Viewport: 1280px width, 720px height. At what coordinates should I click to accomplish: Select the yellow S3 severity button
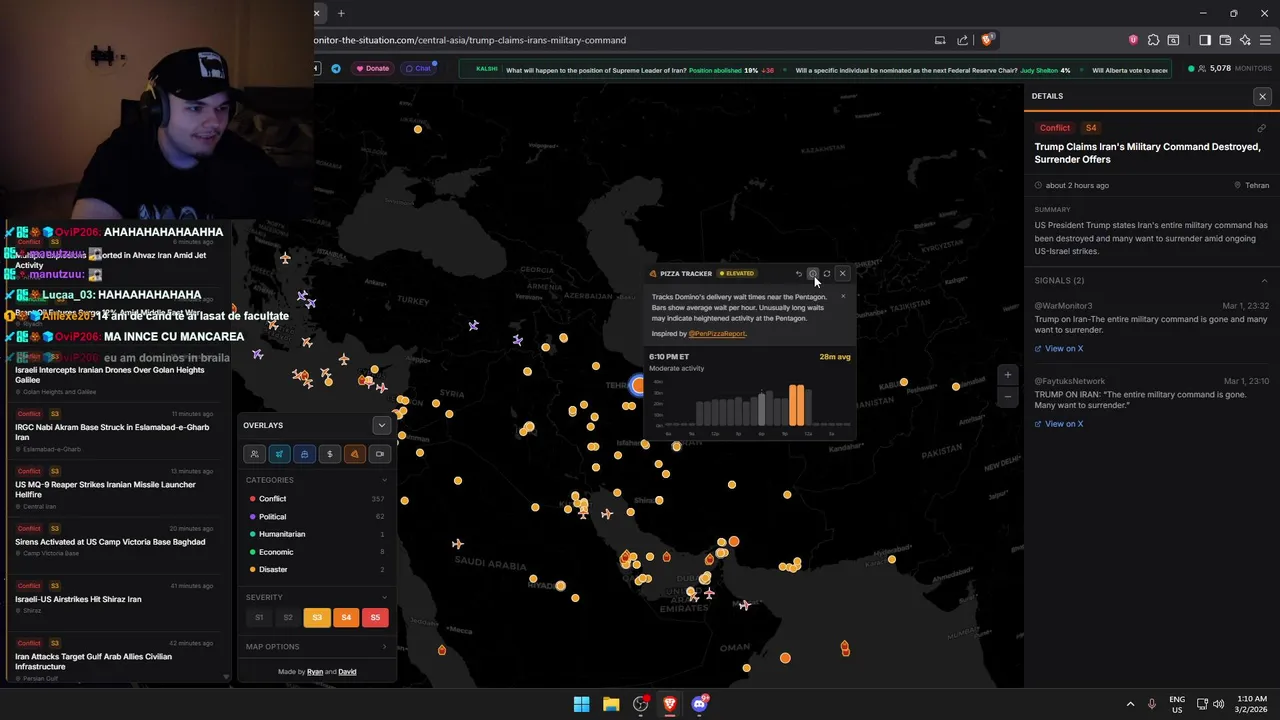(317, 617)
